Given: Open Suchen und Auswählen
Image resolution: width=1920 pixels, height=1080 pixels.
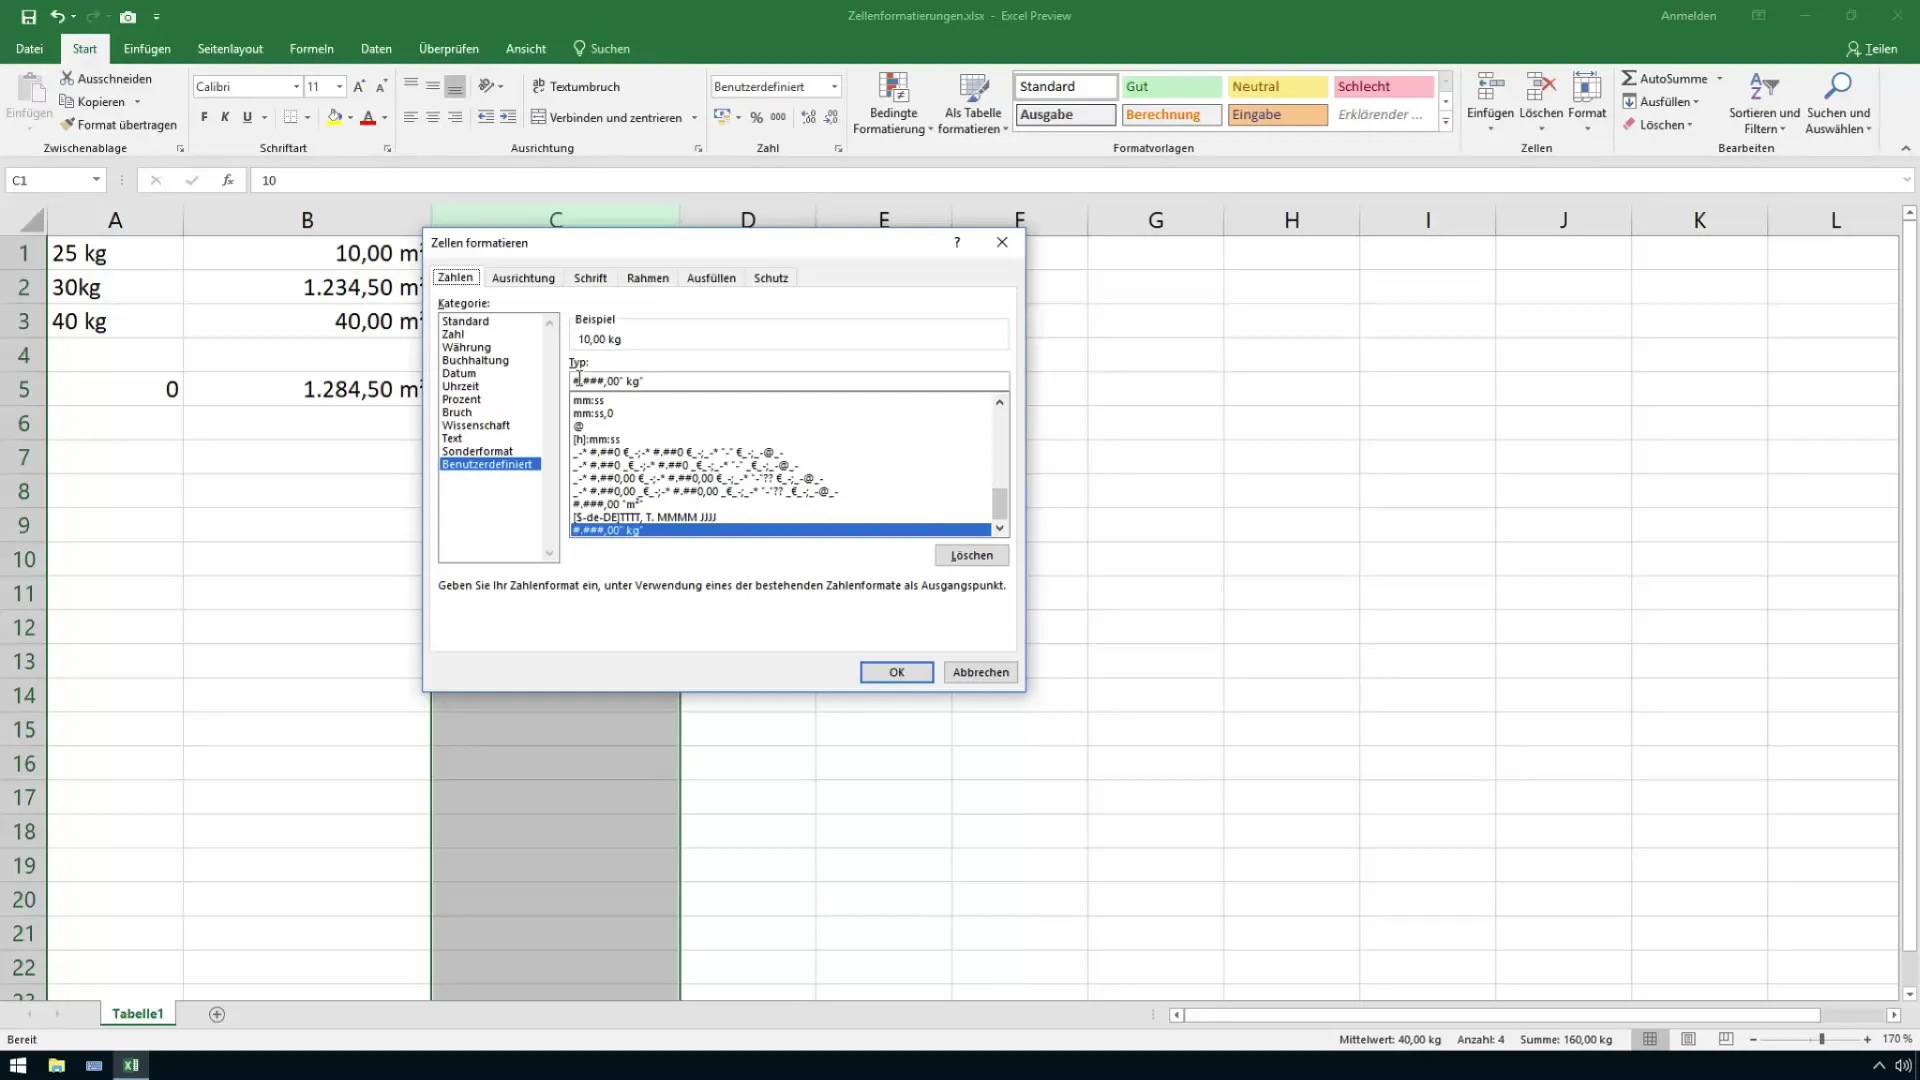Looking at the screenshot, I should (1838, 103).
